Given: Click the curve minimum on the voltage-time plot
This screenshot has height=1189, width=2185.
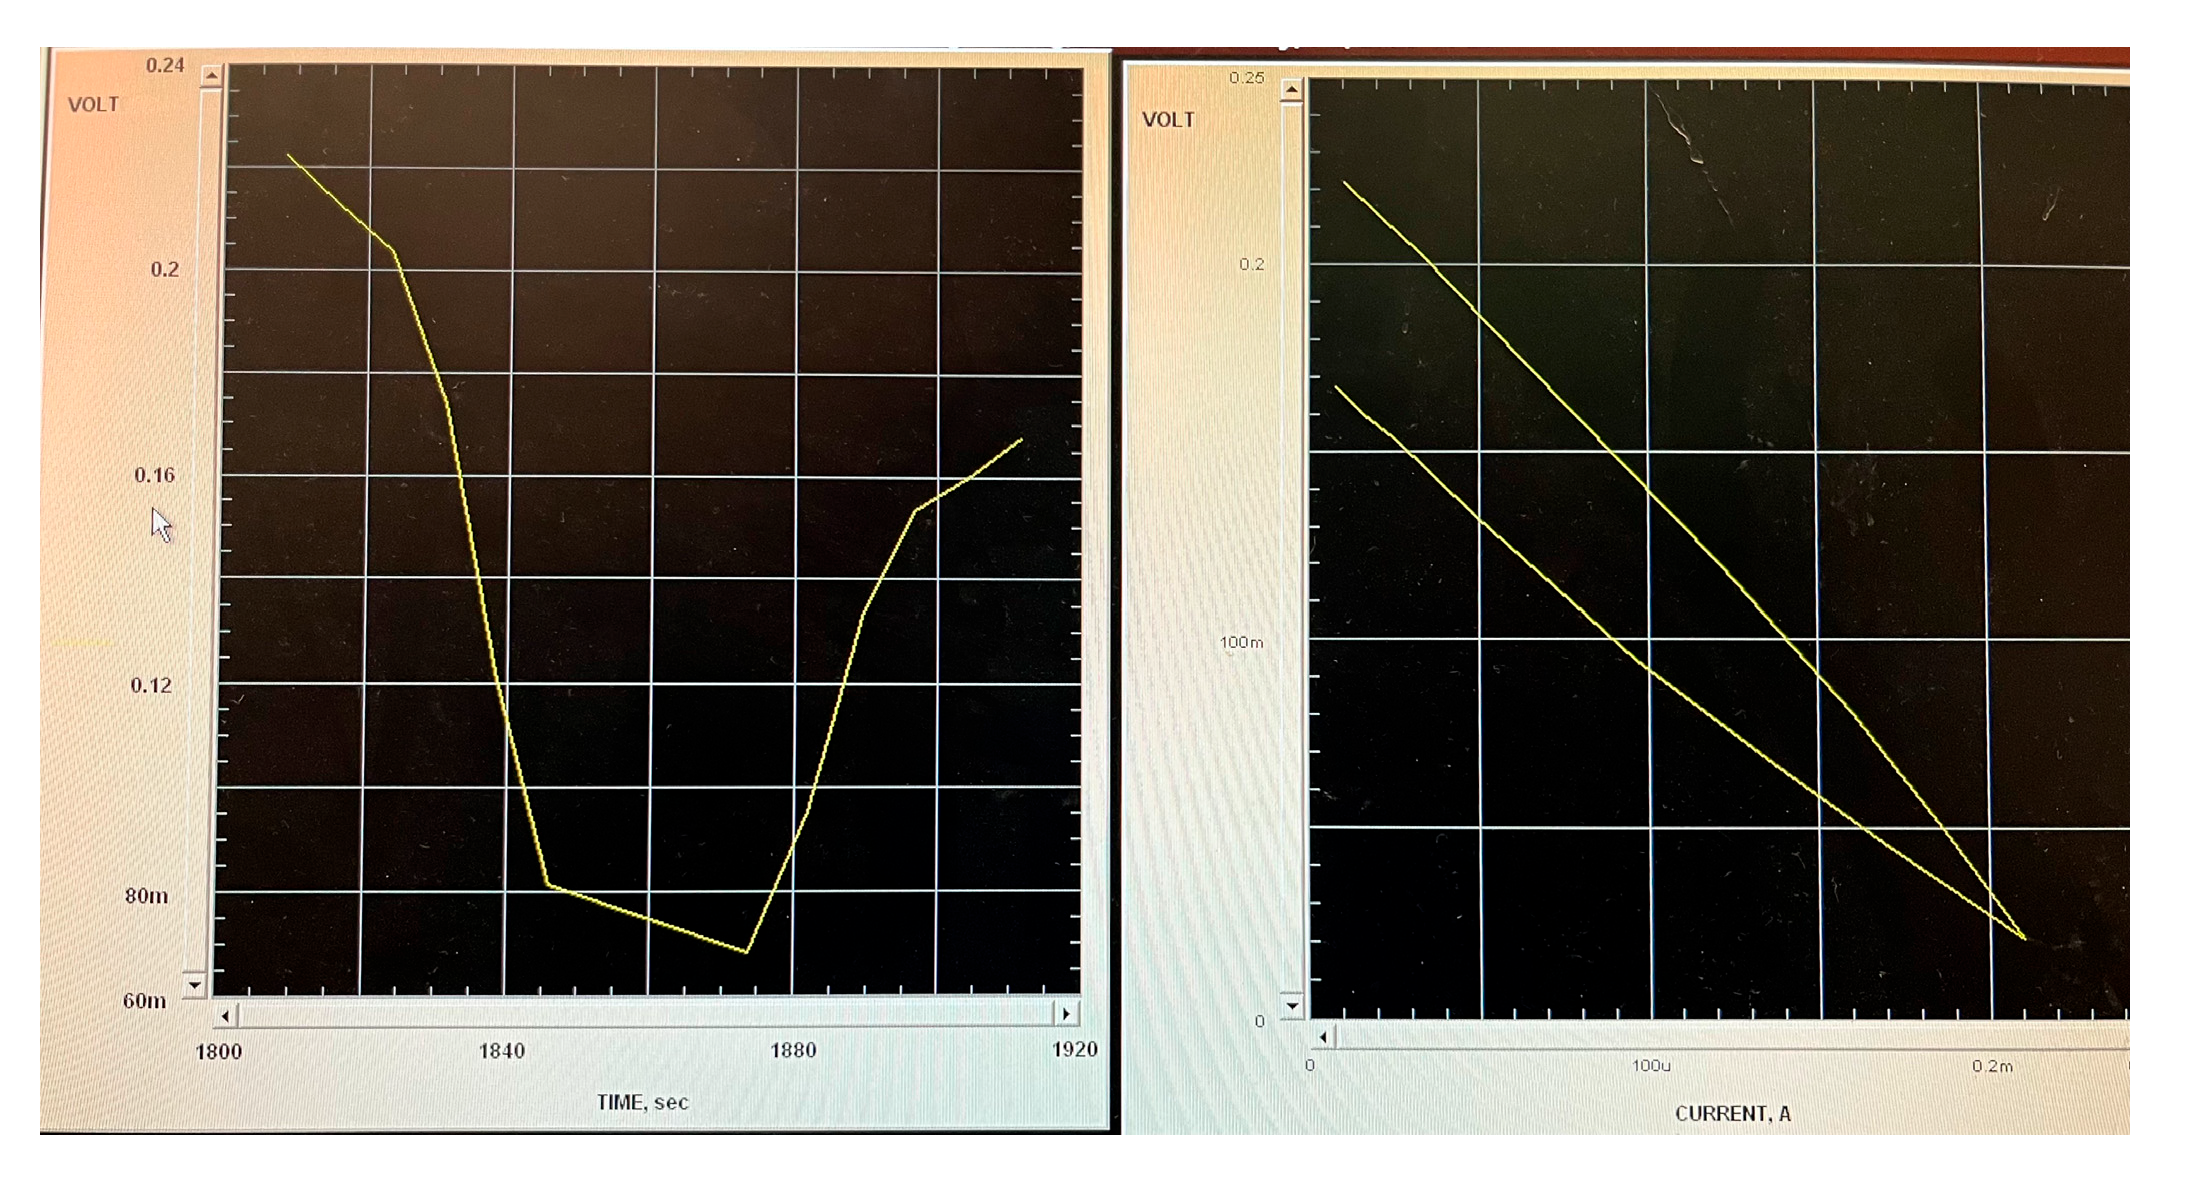Looking at the screenshot, I should tap(746, 951).
